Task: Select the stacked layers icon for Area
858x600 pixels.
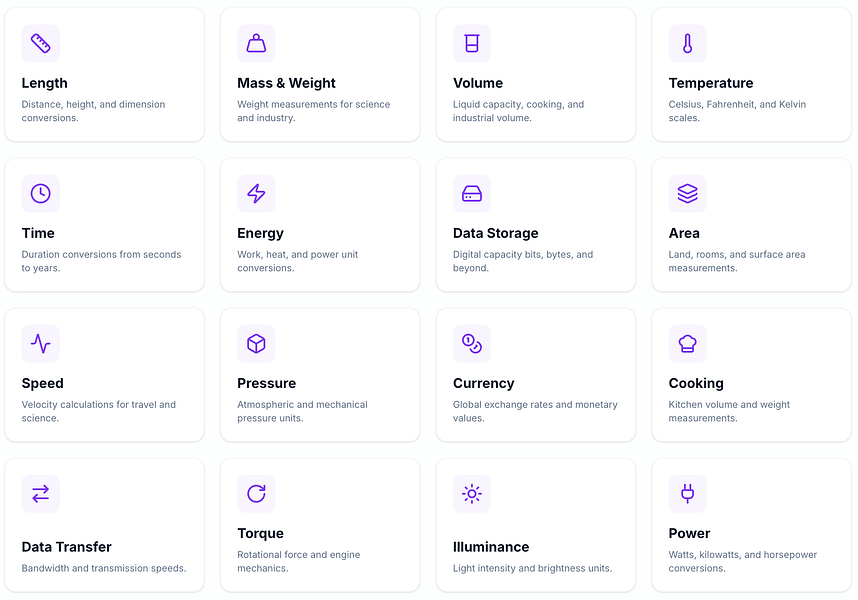Action: click(687, 193)
